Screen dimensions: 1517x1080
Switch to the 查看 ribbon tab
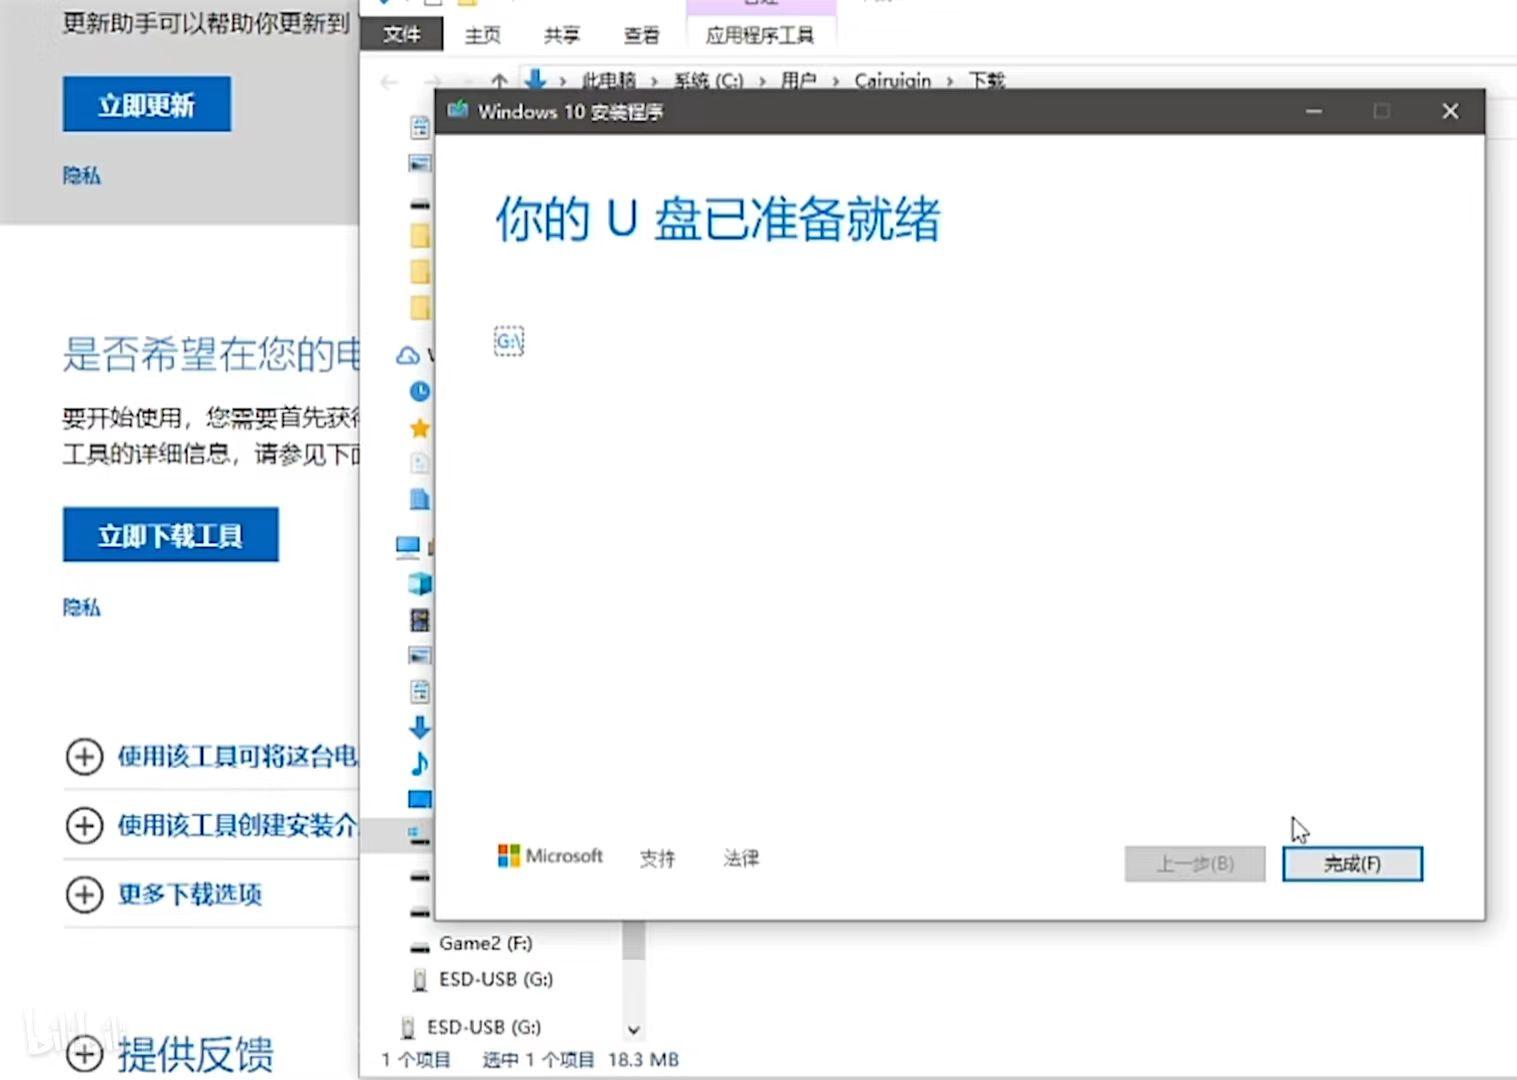point(641,36)
